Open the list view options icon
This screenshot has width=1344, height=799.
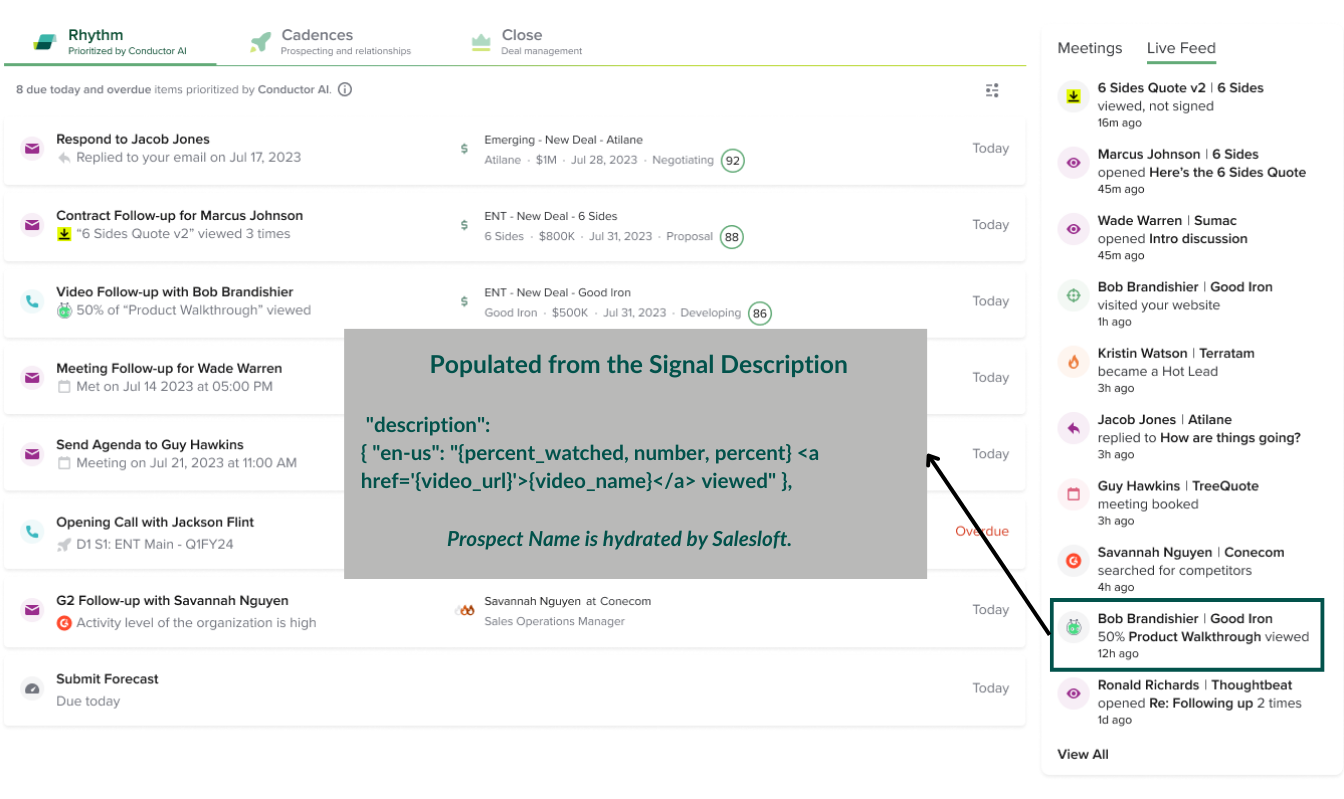click(x=992, y=90)
